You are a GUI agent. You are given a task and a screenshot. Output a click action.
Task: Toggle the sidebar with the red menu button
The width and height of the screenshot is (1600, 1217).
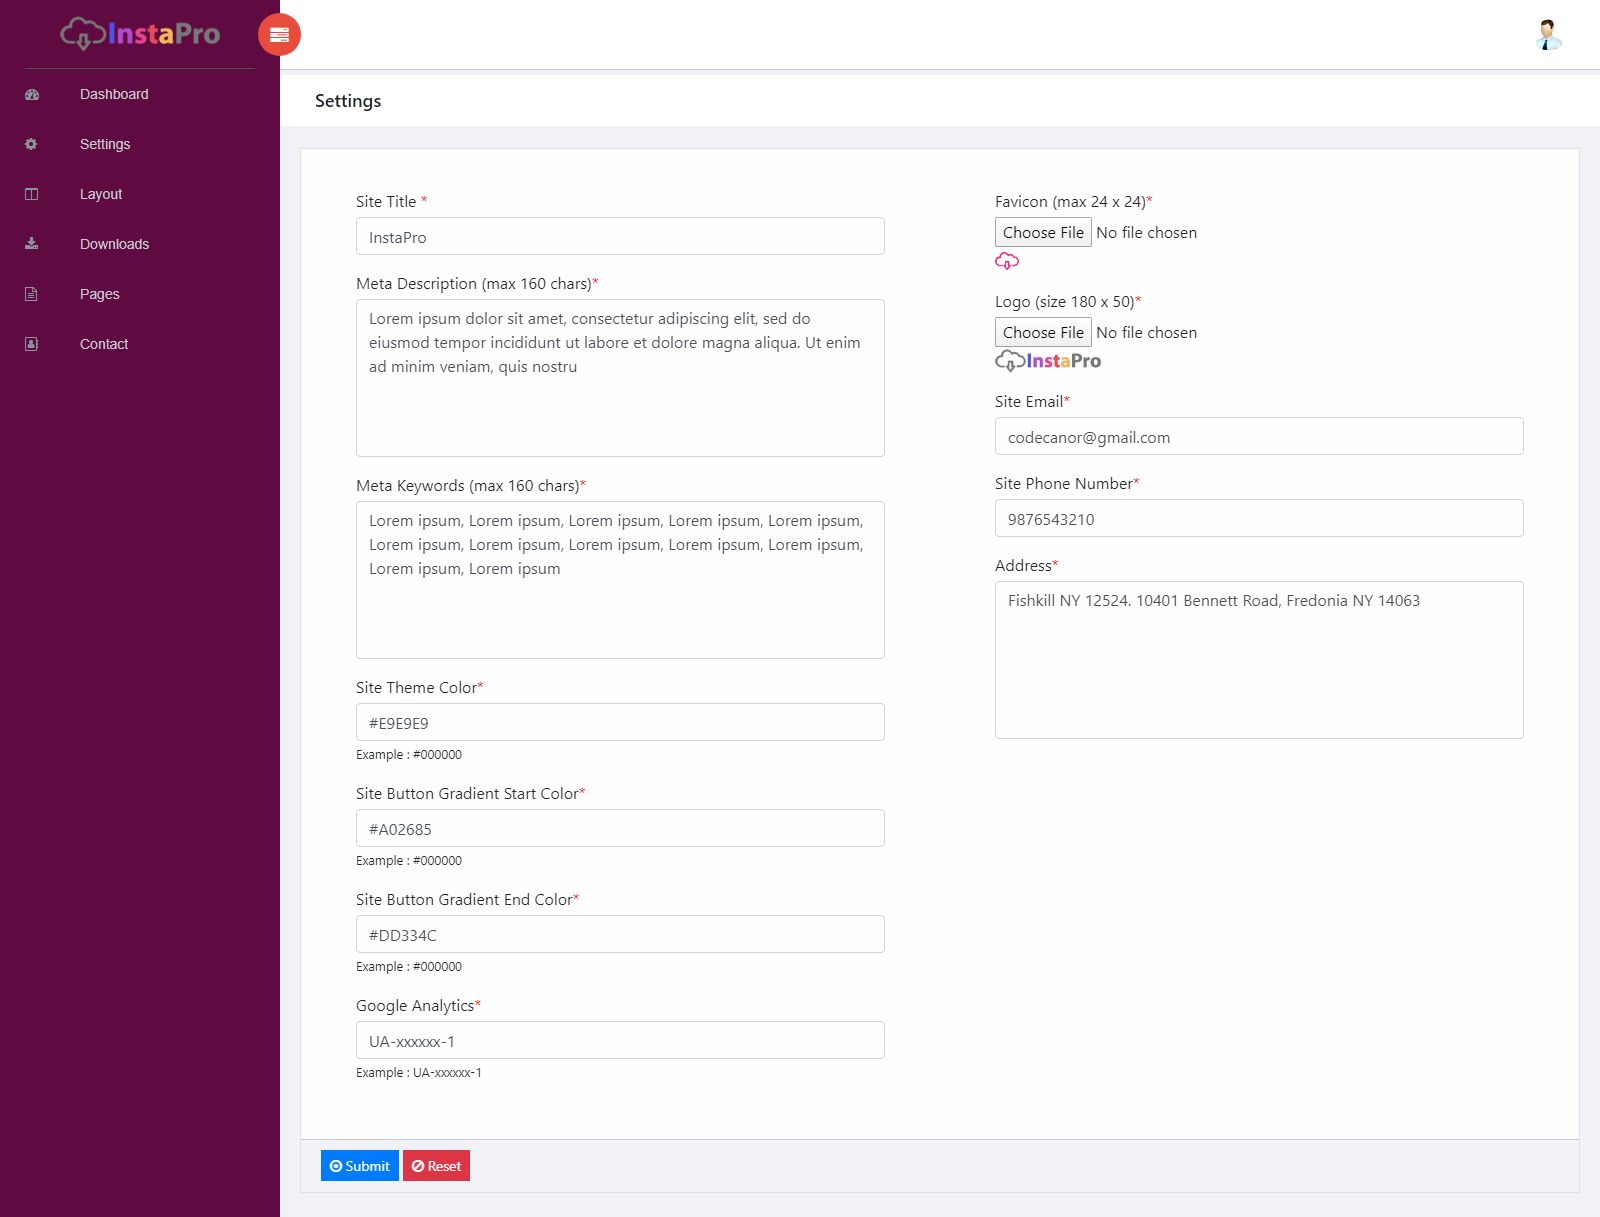pos(279,35)
